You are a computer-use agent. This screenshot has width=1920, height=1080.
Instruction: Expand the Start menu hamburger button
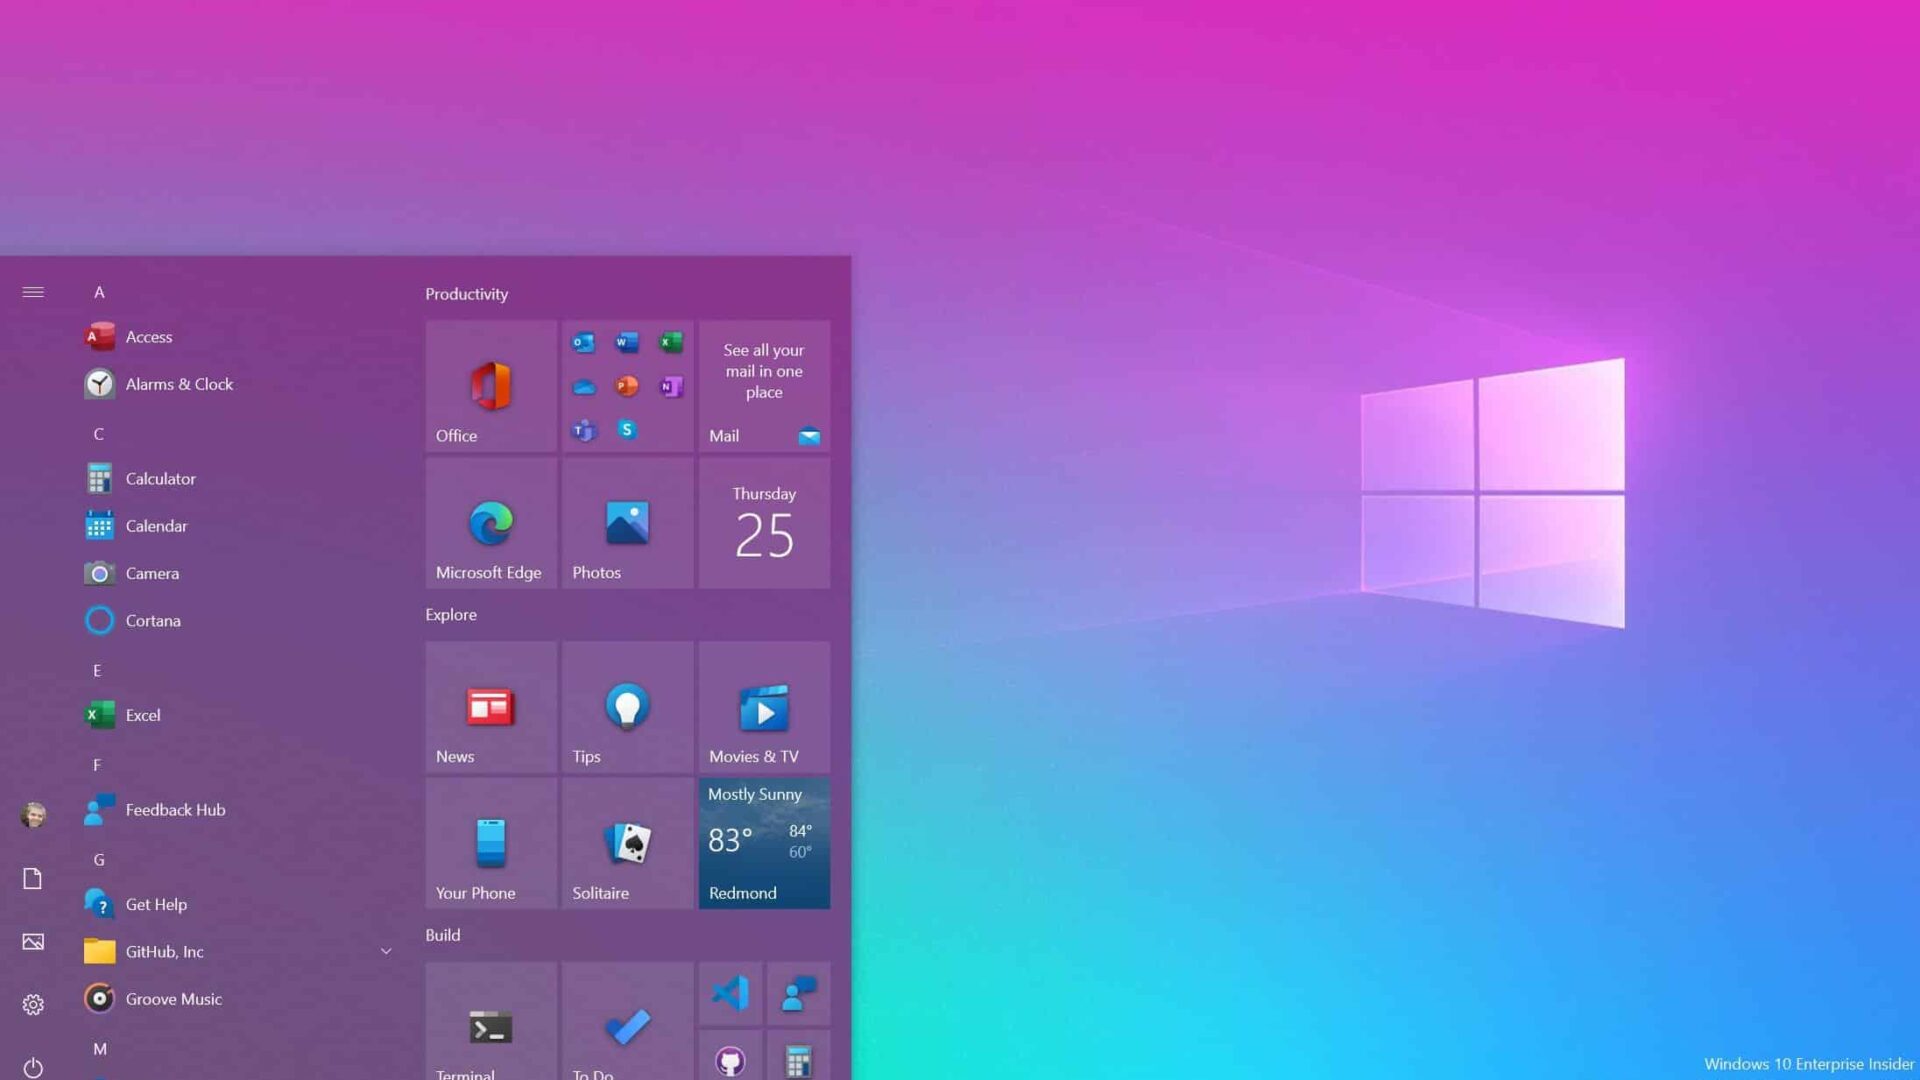click(33, 292)
